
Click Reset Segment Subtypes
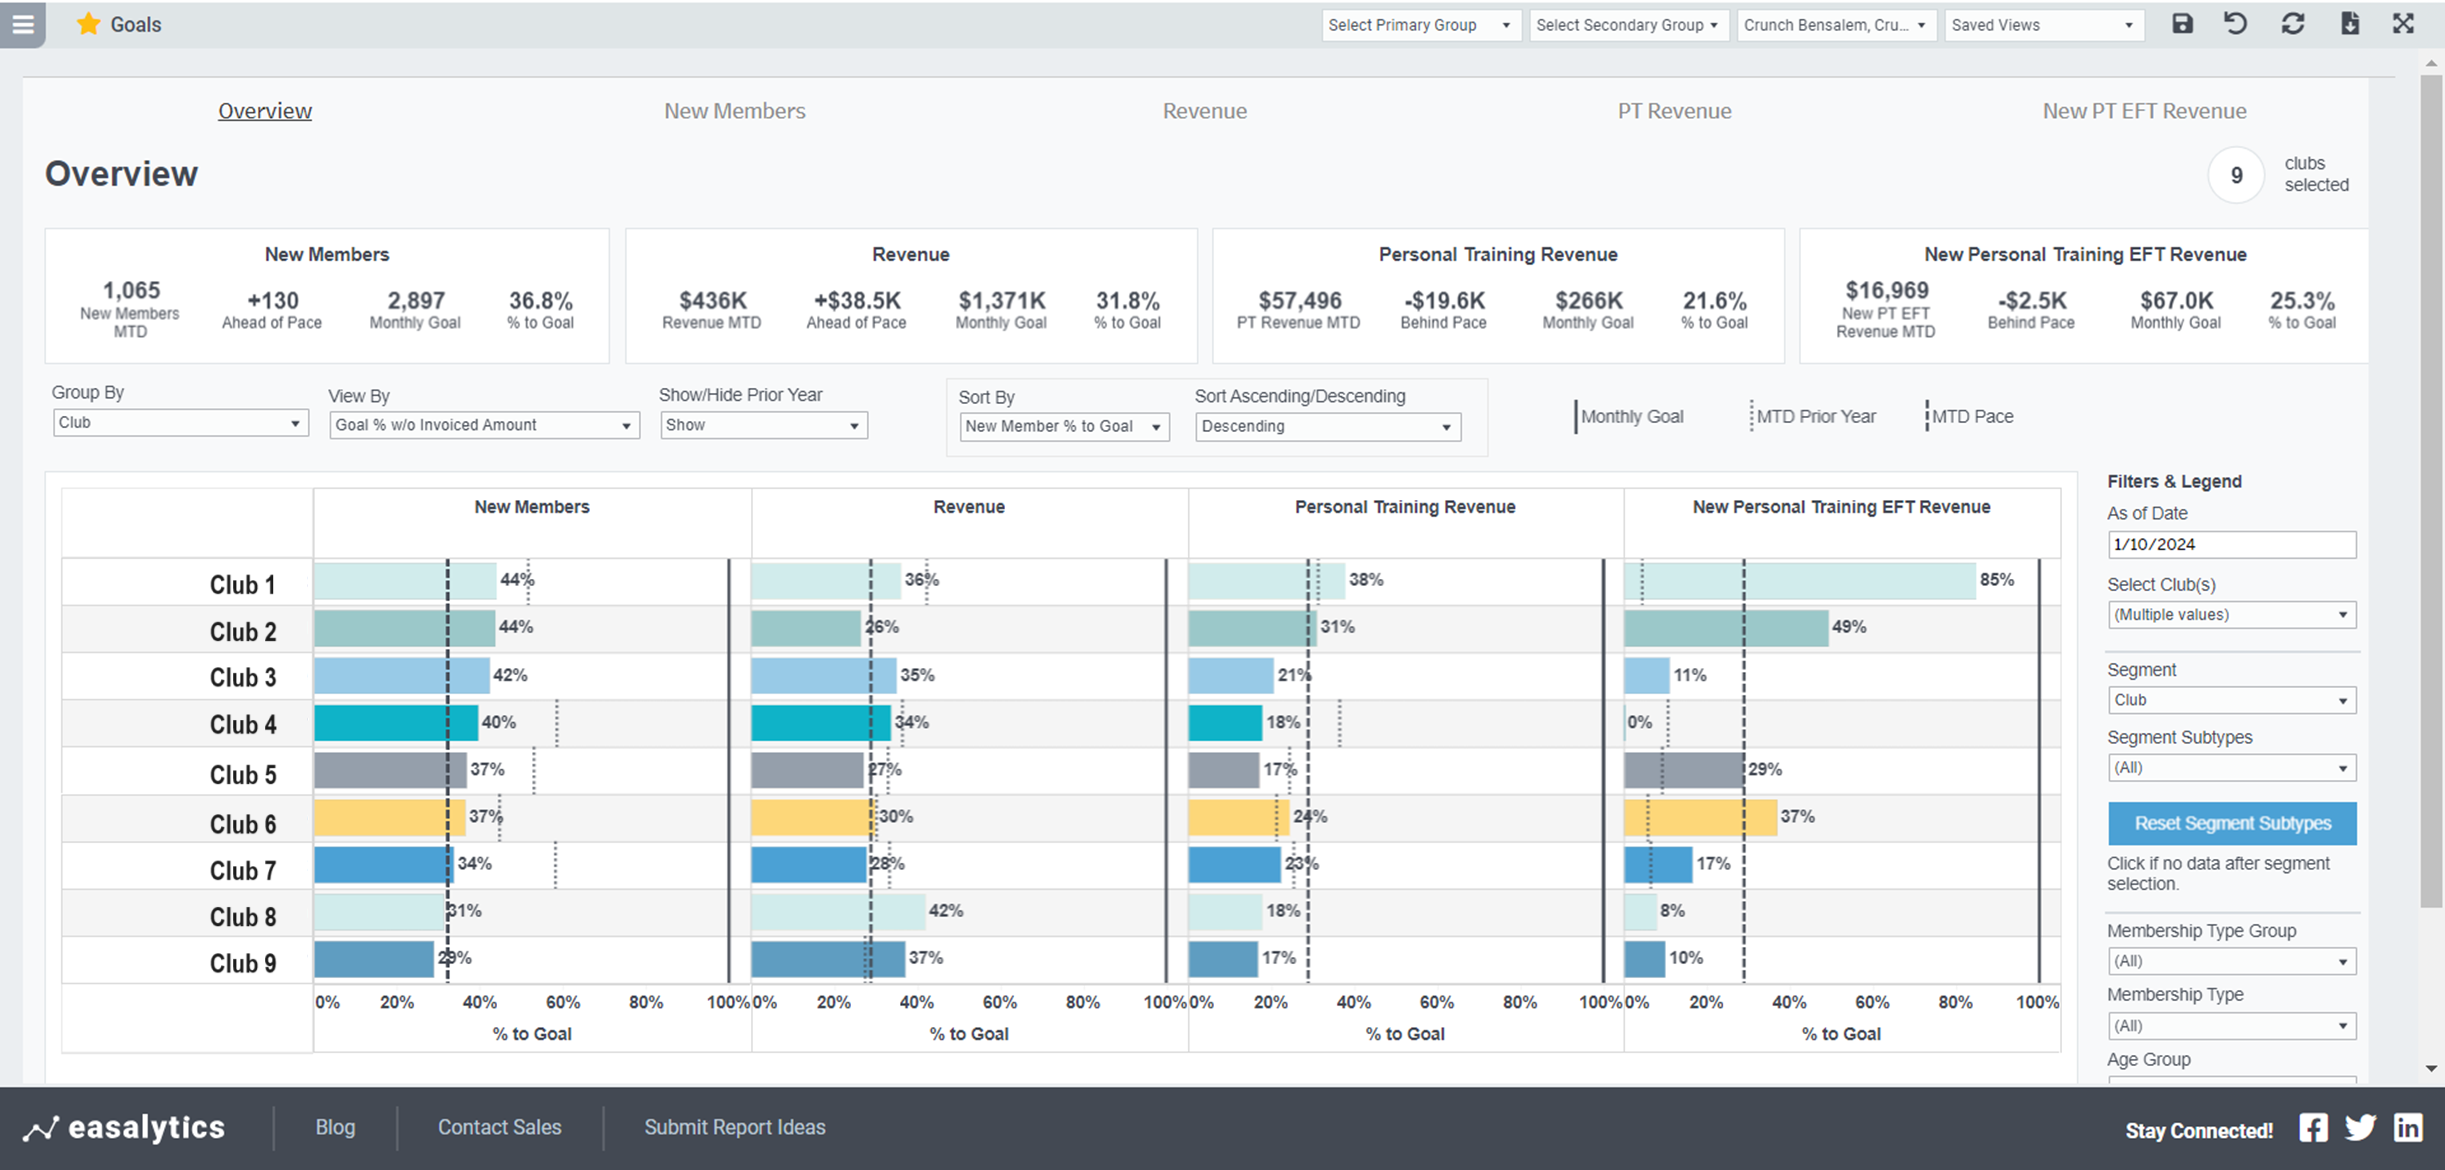point(2231,823)
